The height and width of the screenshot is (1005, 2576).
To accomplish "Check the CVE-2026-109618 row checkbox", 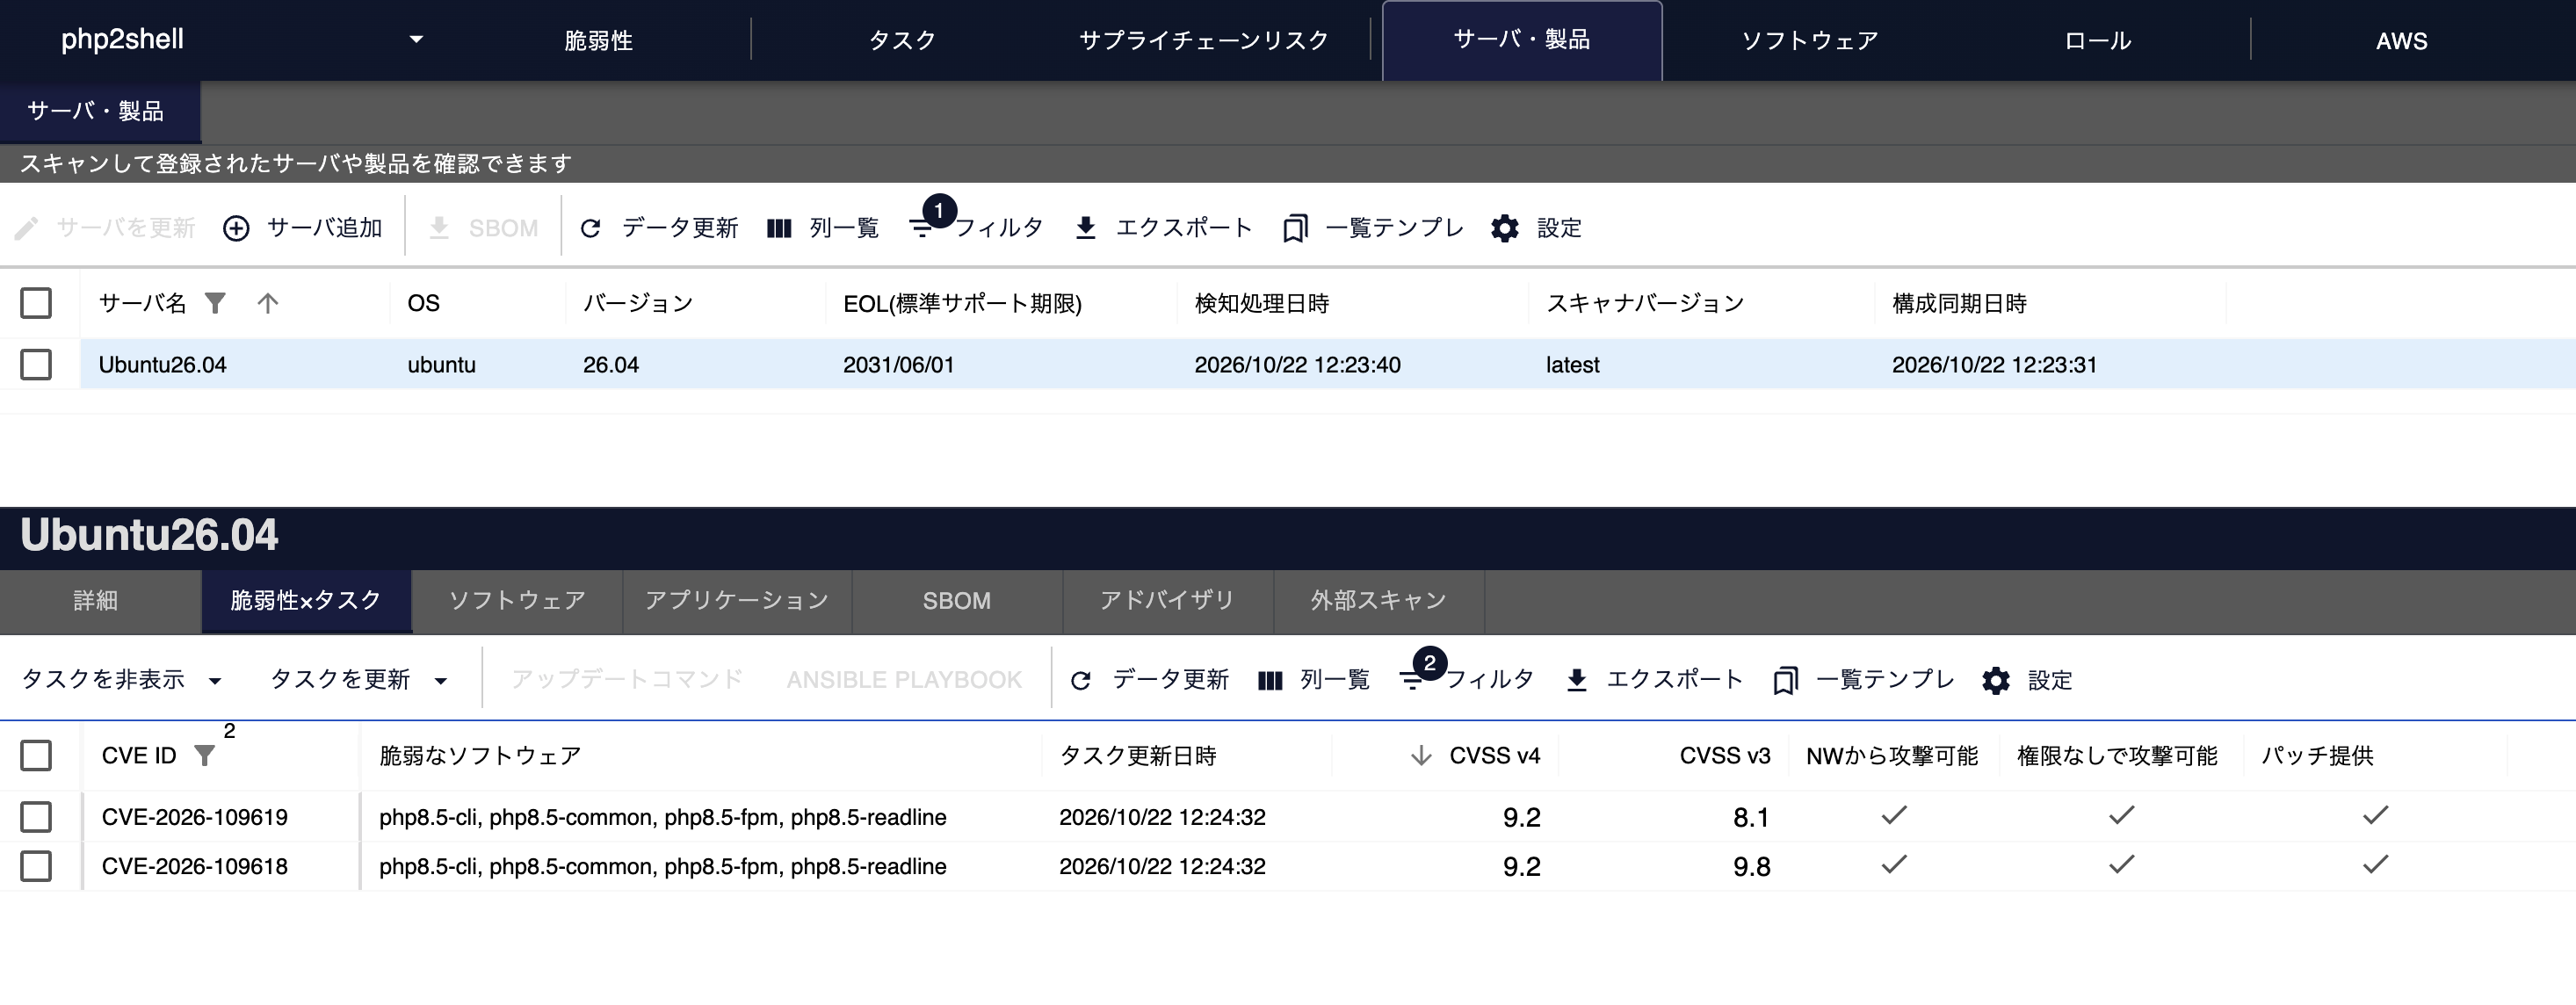I will click(36, 865).
